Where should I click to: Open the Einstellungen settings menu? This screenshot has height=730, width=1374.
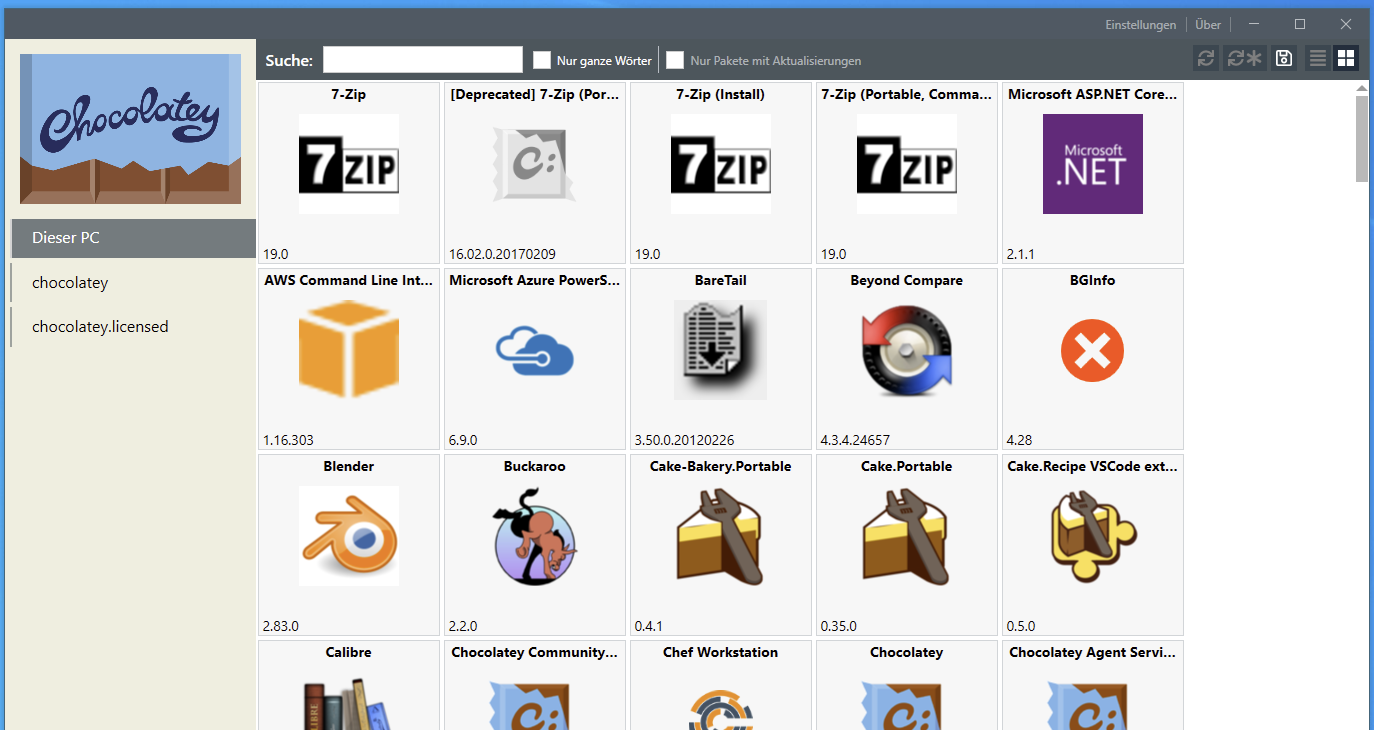[1141, 25]
